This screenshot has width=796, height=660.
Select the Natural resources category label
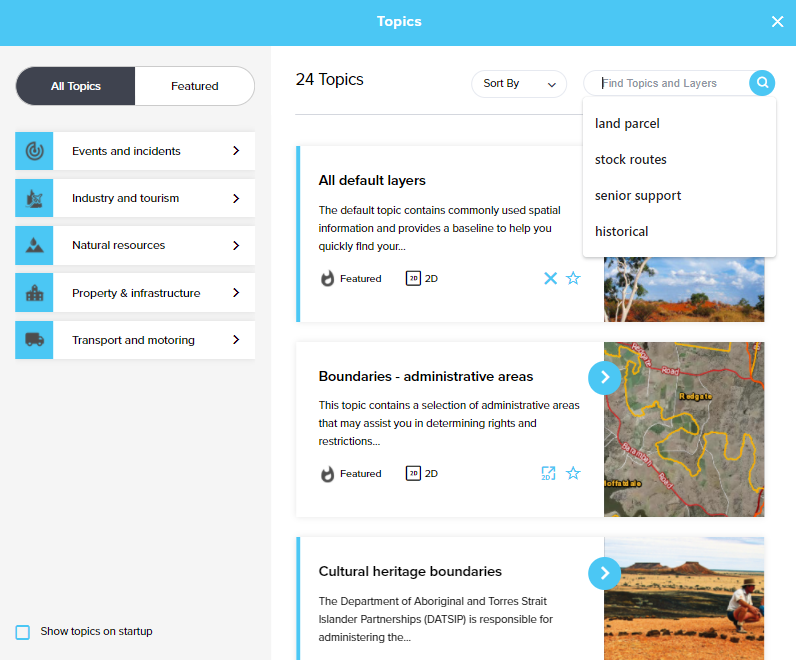pos(118,245)
